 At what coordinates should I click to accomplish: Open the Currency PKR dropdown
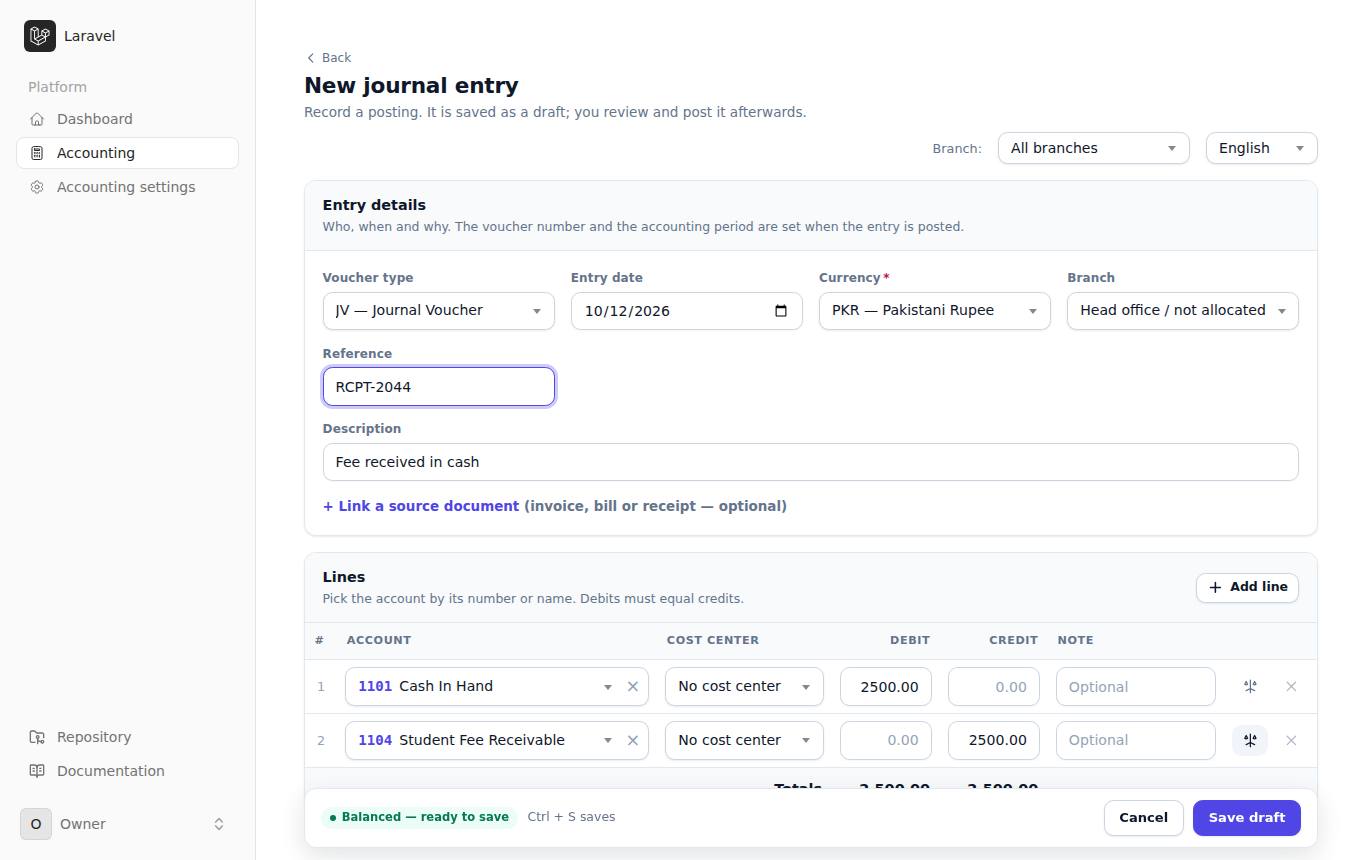[x=934, y=311]
